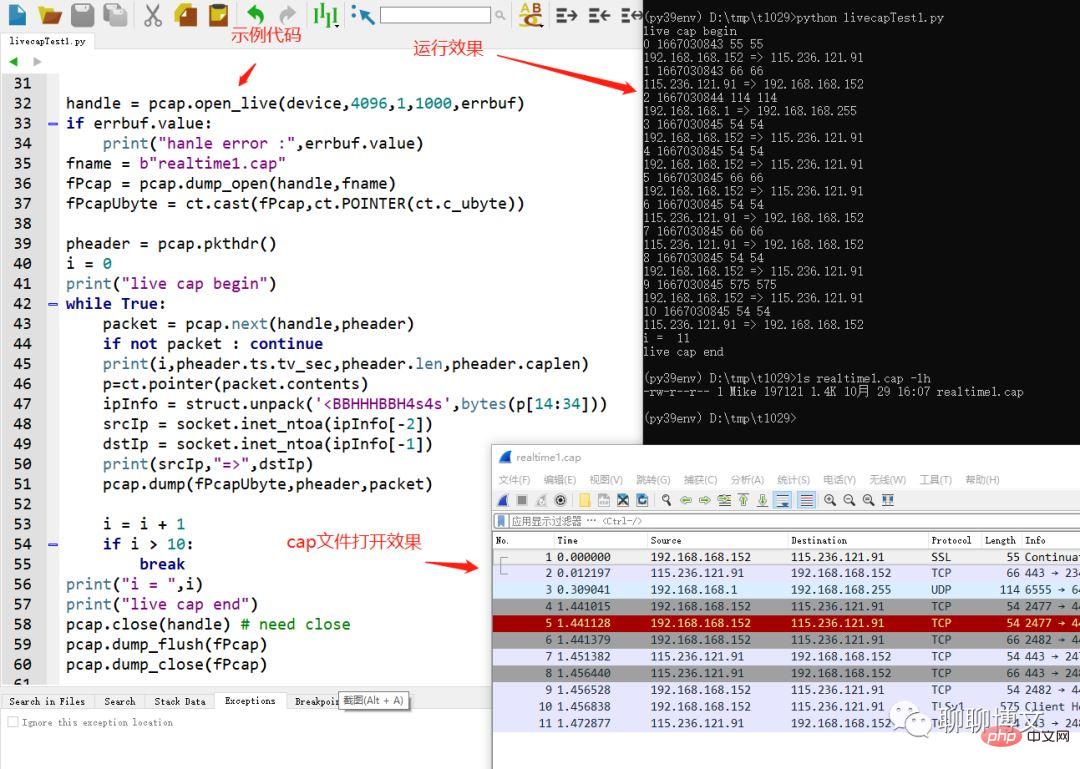Cut the selection with the scissors icon
The image size is (1080, 769).
click(x=153, y=14)
